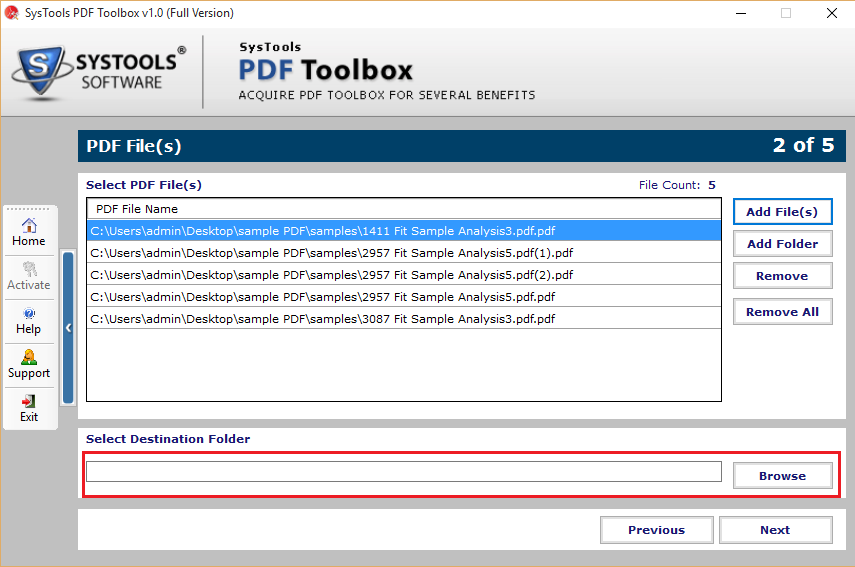Select 2957 Fit Sample Analysis5.pdf(2).pdf row

tap(404, 274)
